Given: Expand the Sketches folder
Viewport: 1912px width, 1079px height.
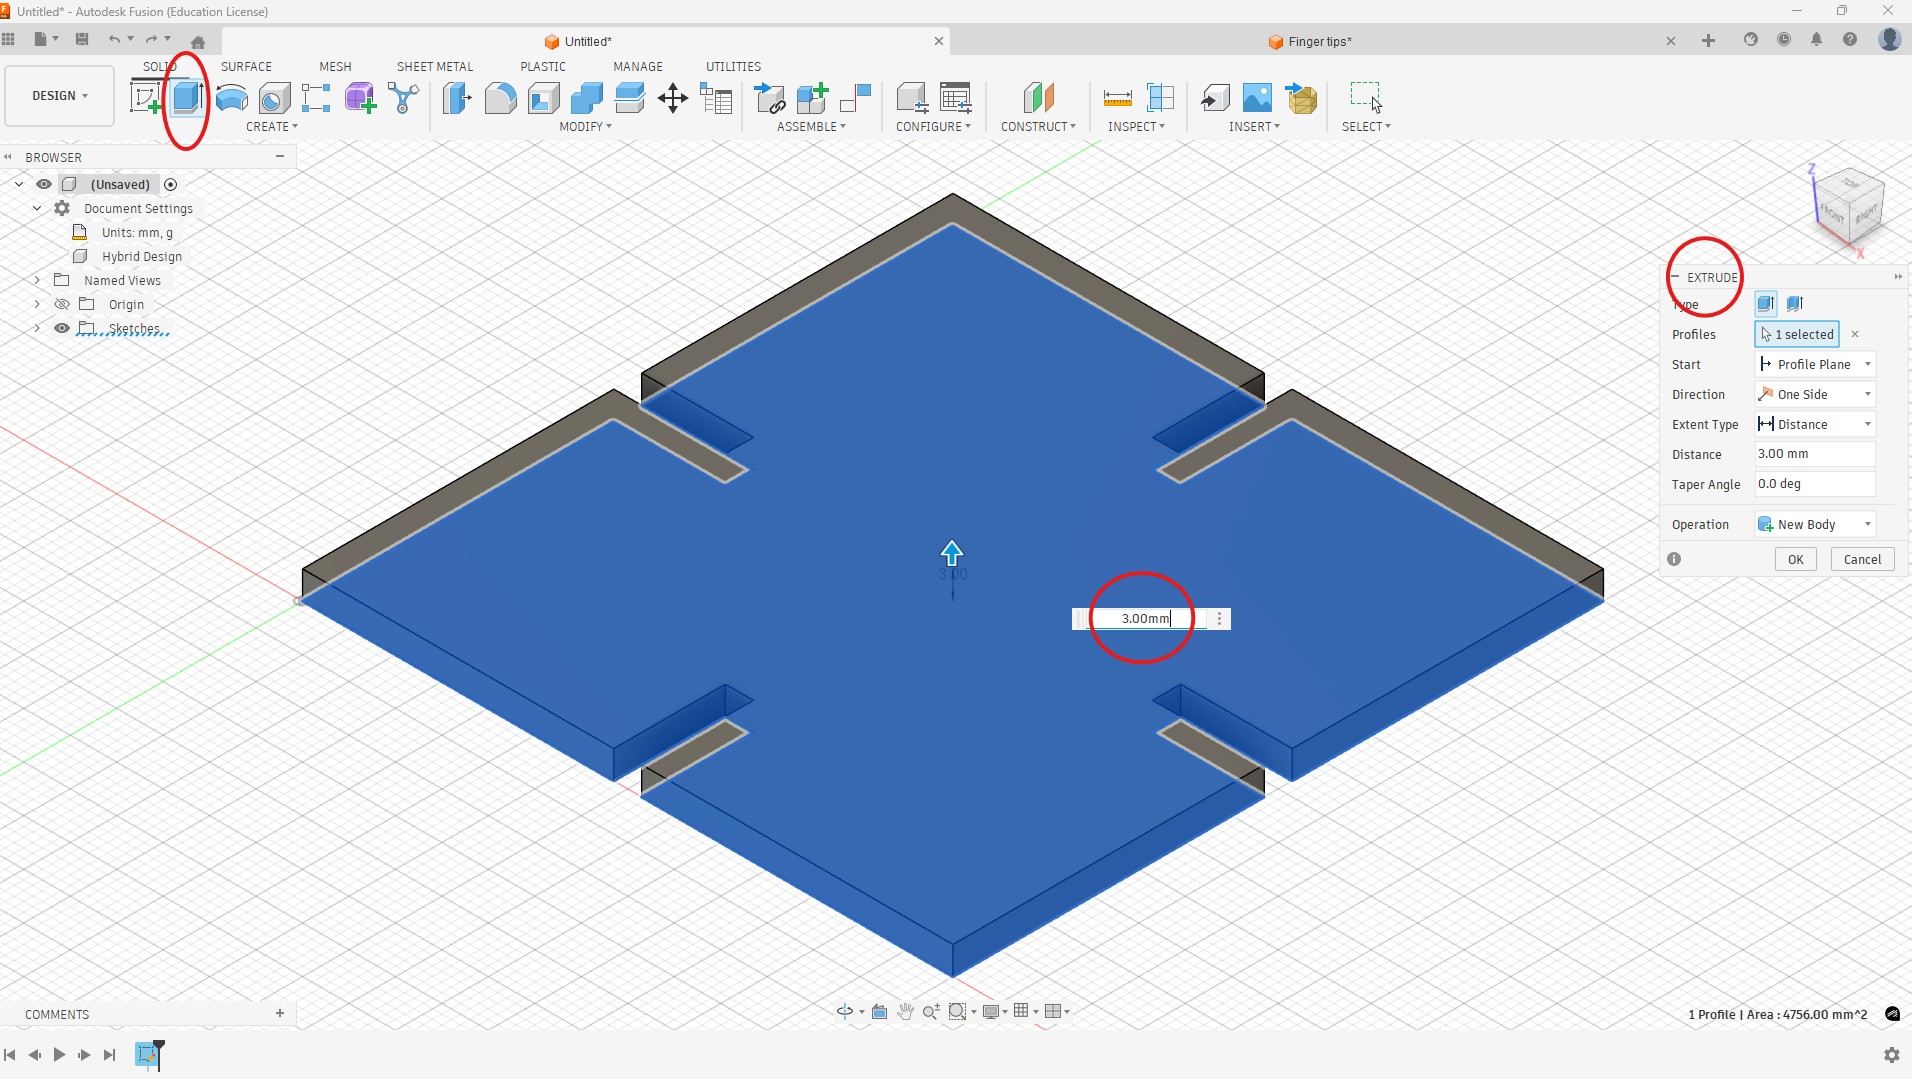Looking at the screenshot, I should click(x=37, y=328).
